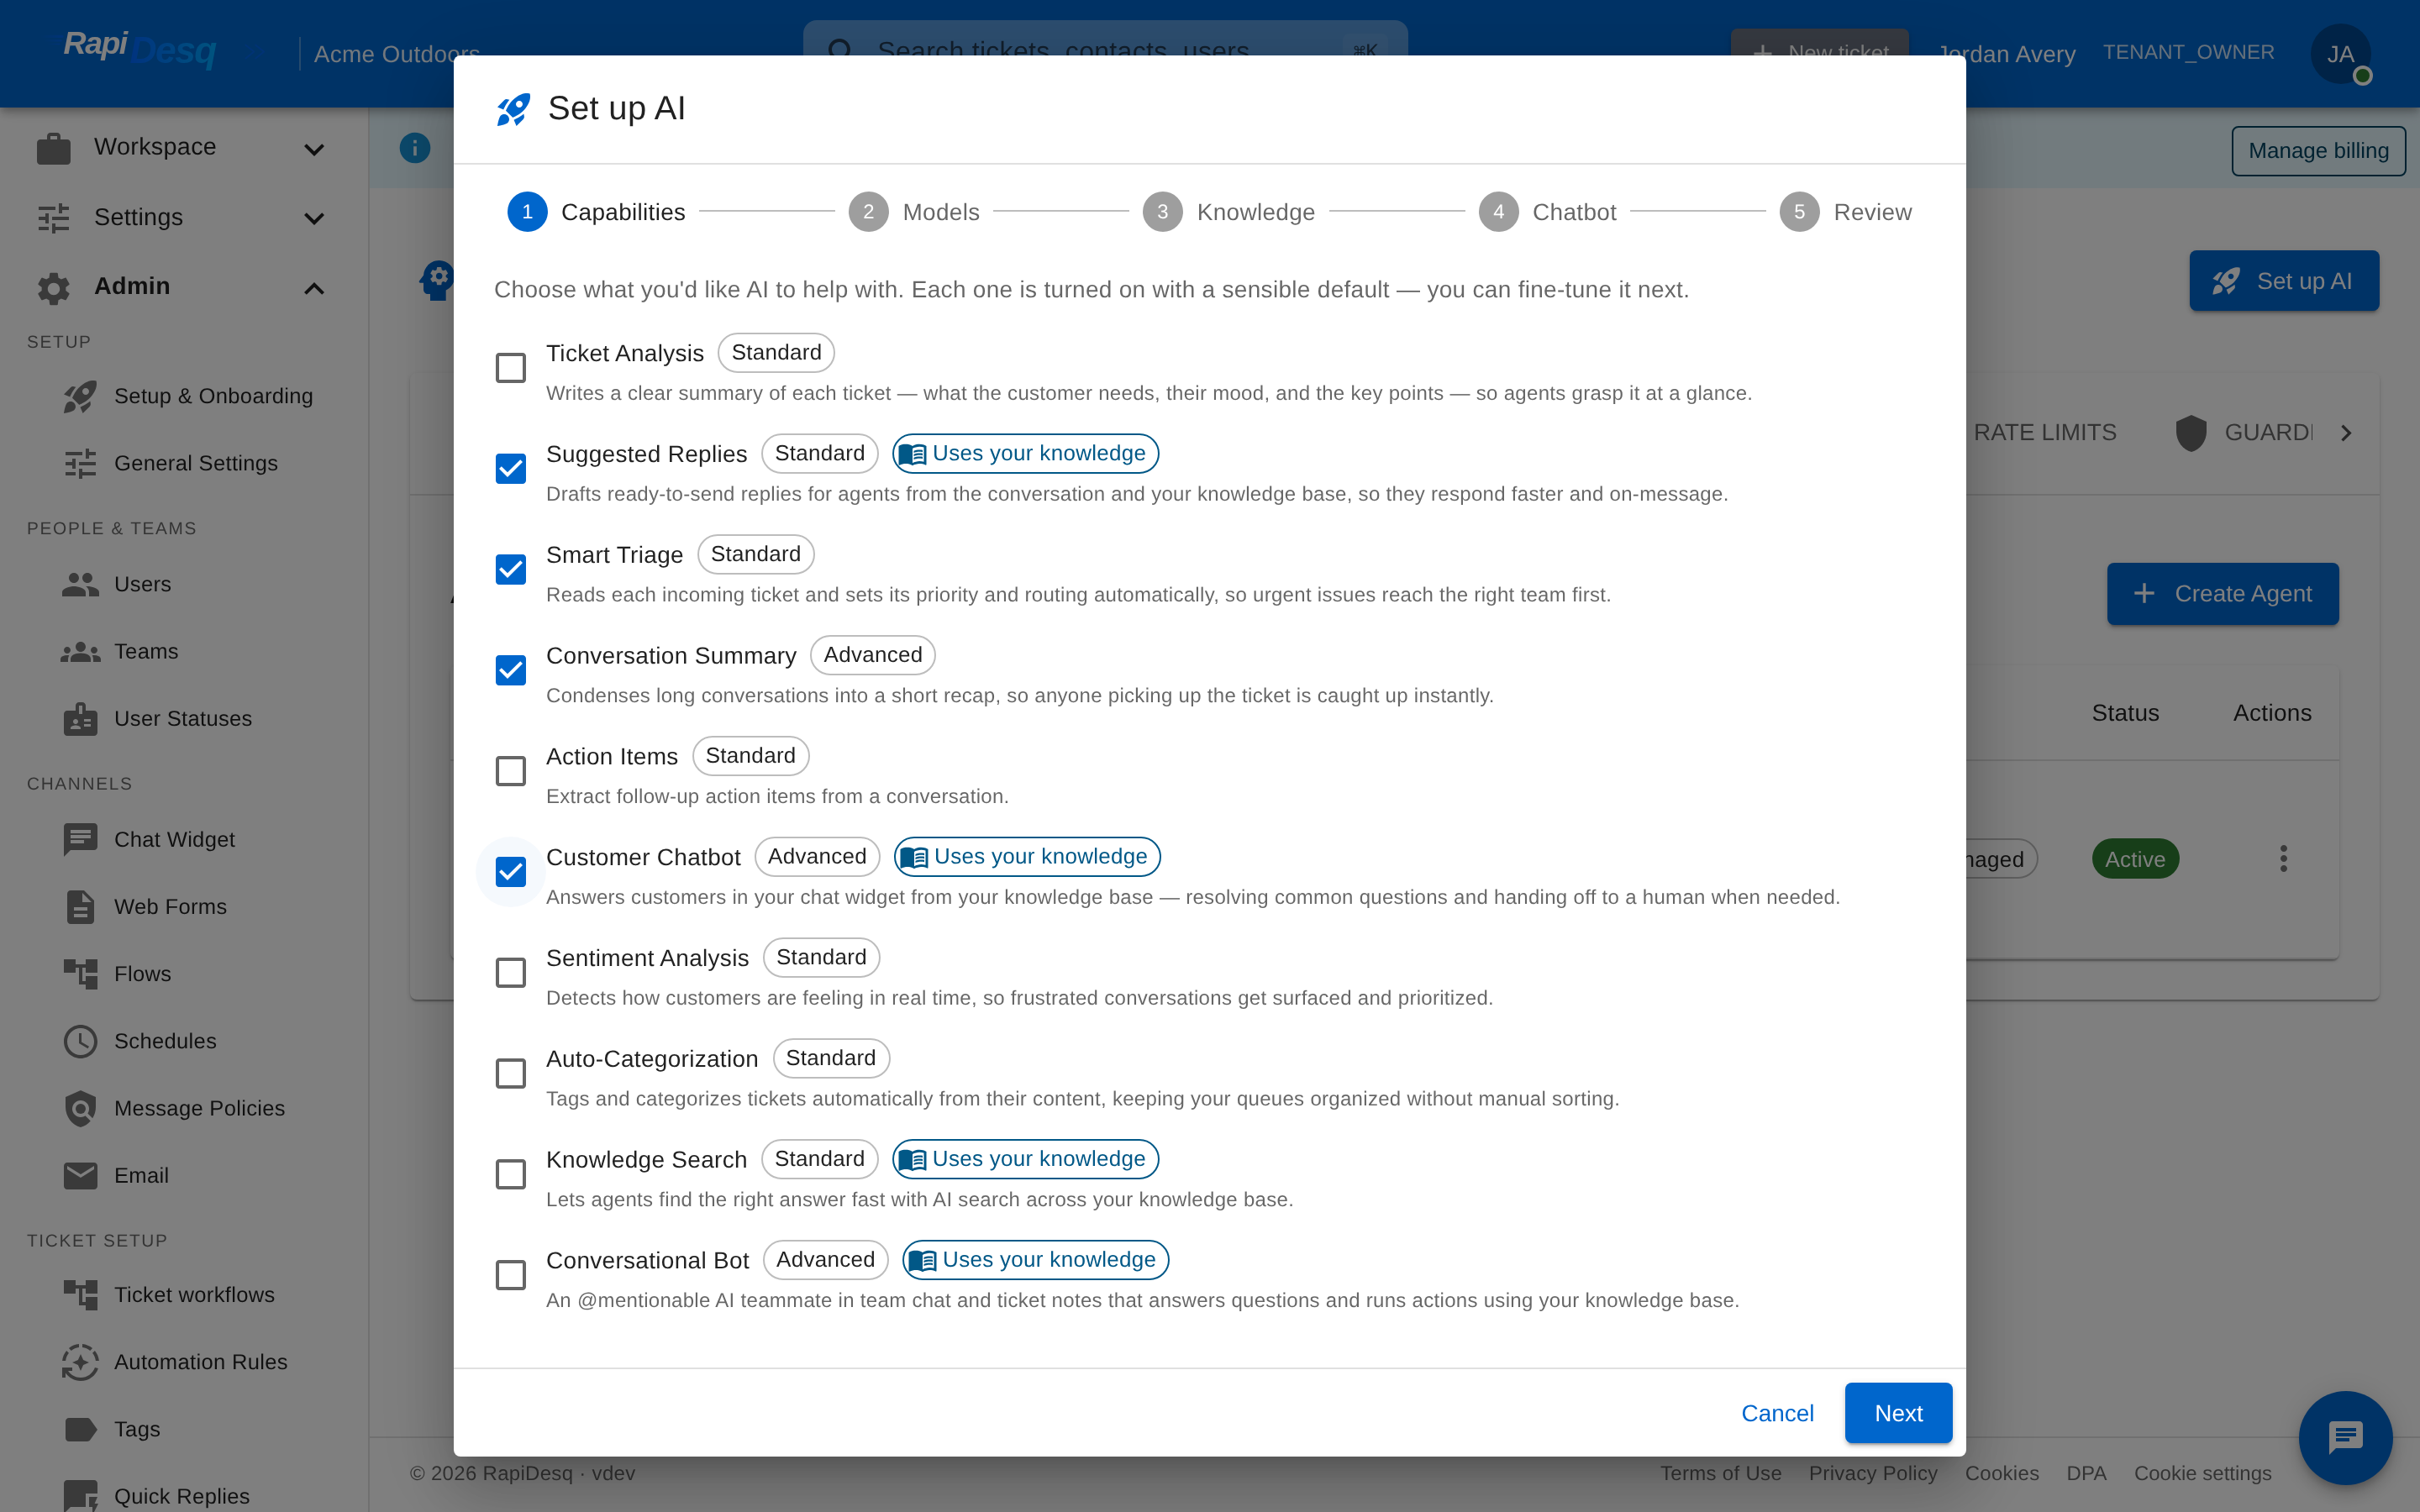Expand the Workspace section chevron
Image resolution: width=2420 pixels, height=1512 pixels.
tap(314, 149)
